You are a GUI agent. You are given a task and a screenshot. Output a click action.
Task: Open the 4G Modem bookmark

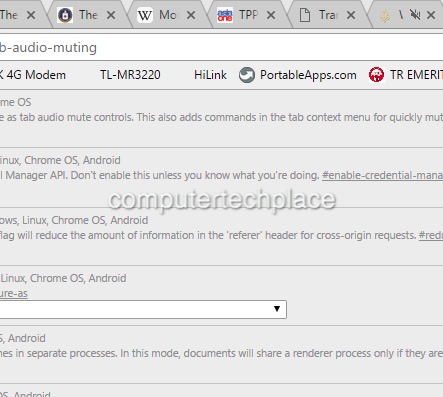pos(33,75)
